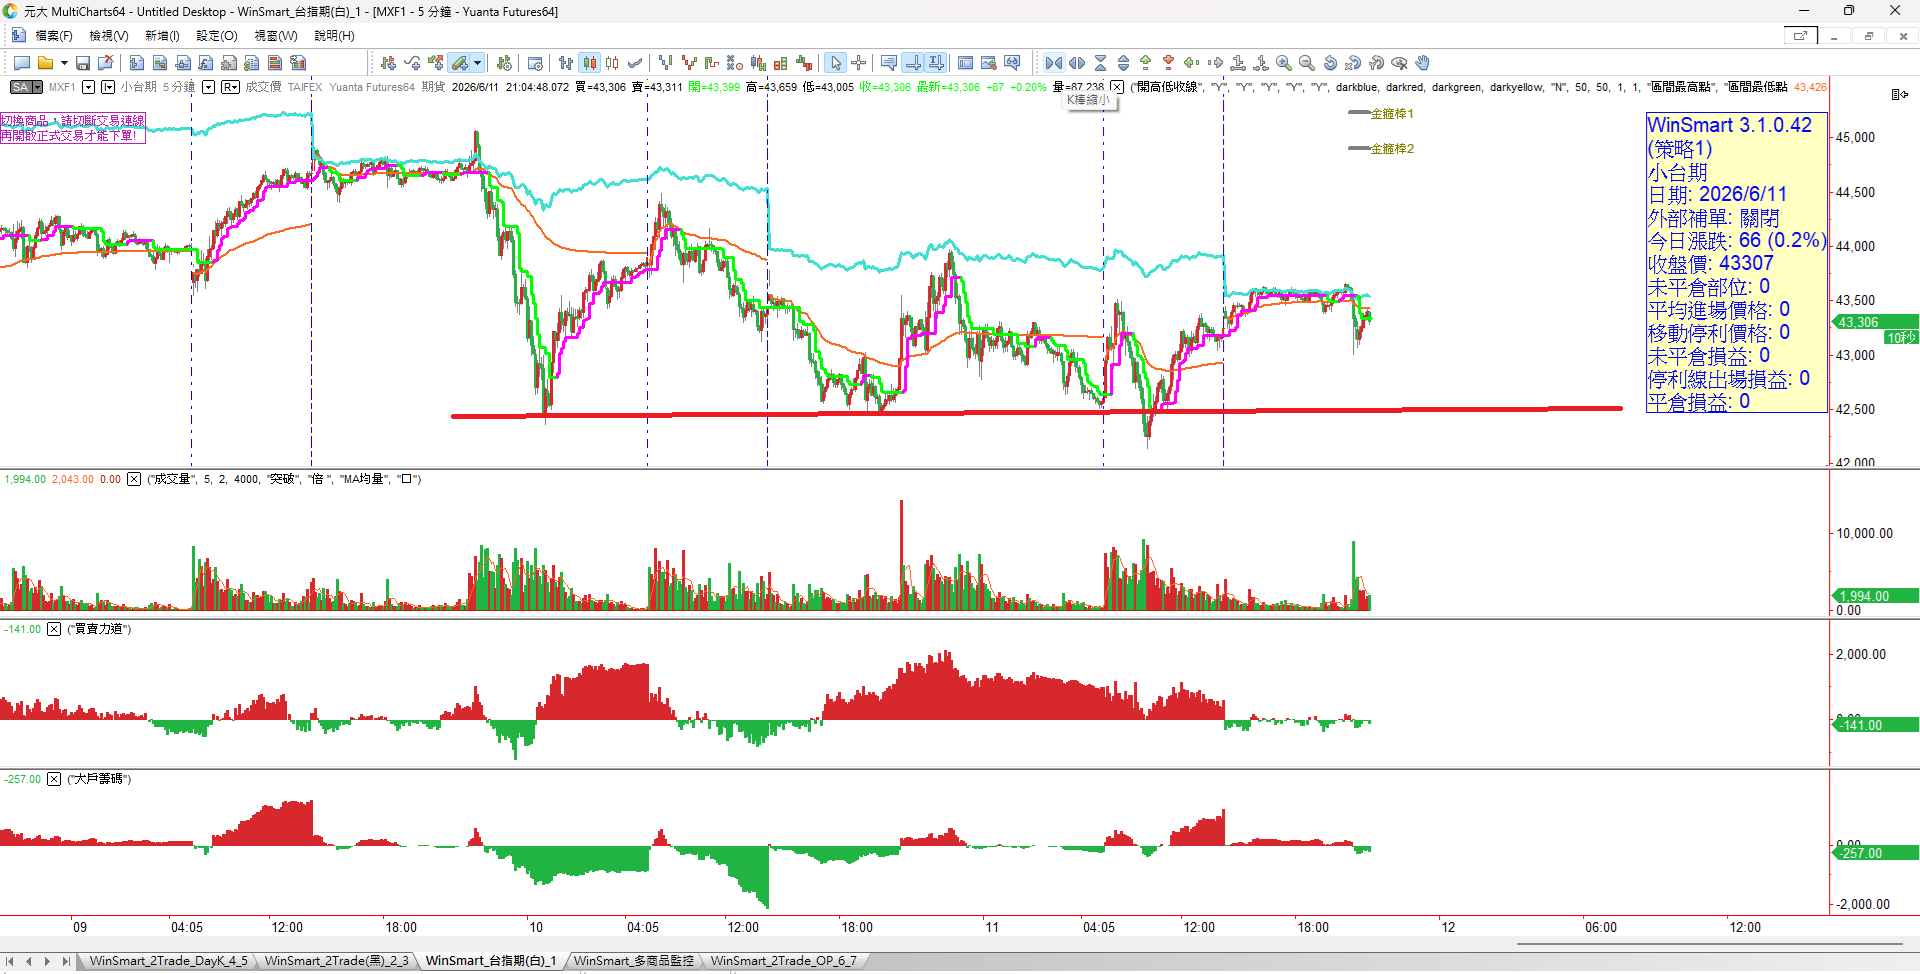1920x974 pixels.
Task: Click the horizontal scrollbar at chart bottom
Action: click(1709, 943)
